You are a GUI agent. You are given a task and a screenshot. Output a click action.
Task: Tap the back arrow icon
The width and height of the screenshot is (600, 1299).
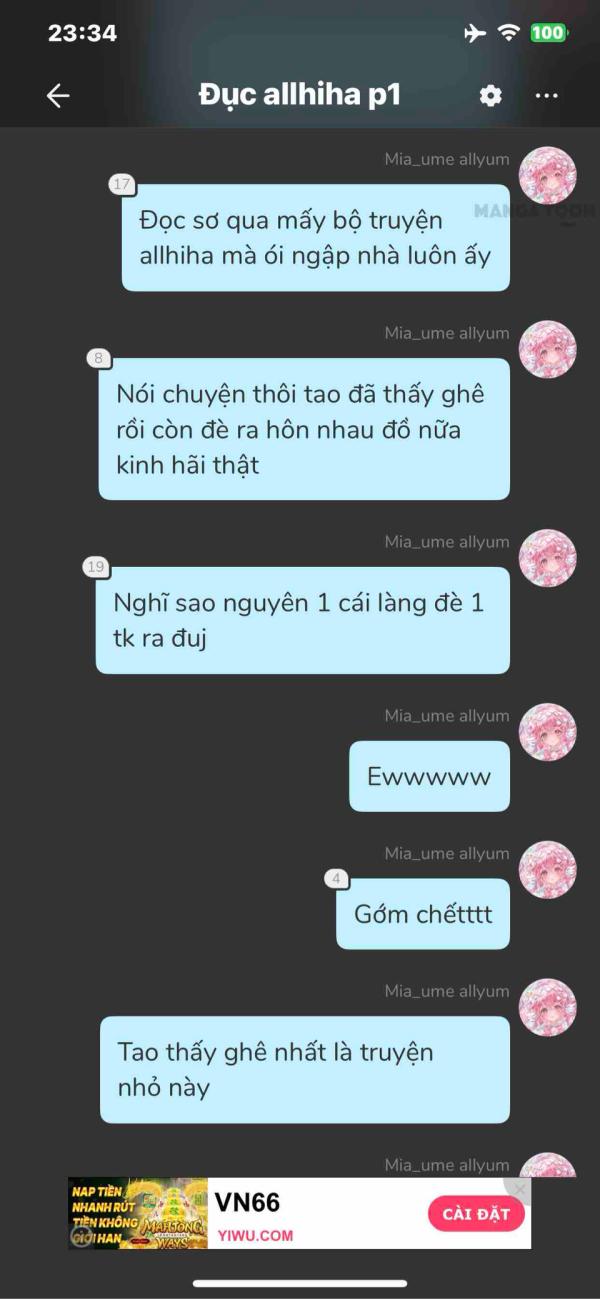[x=58, y=95]
